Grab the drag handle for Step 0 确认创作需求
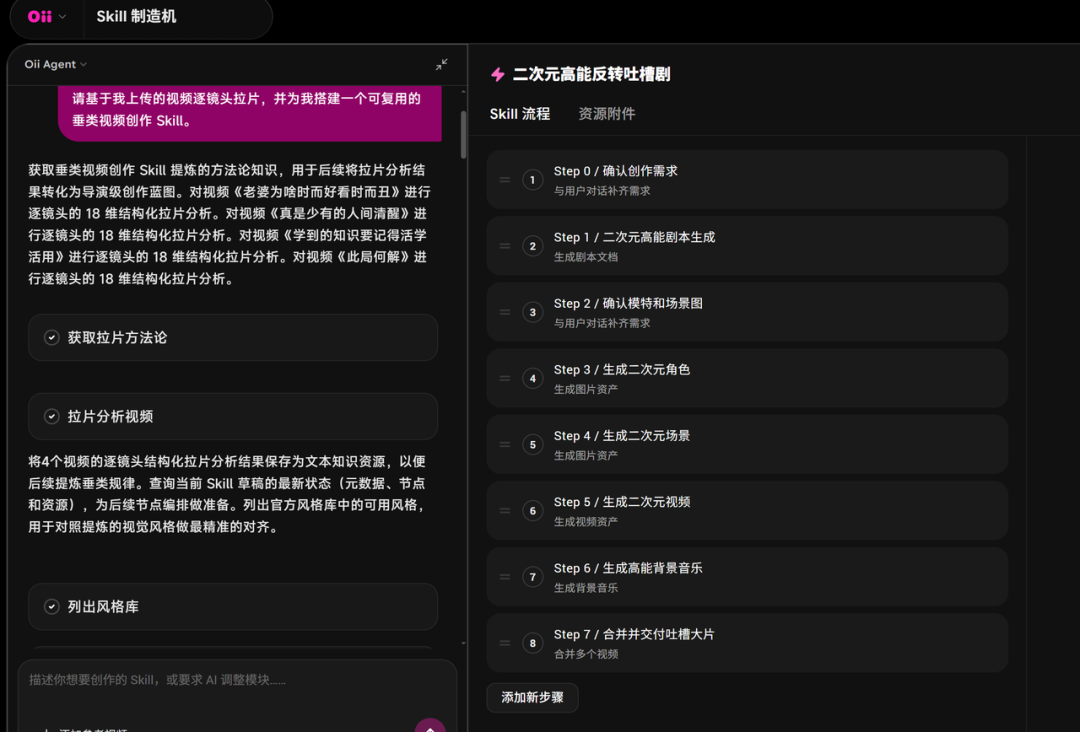The width and height of the screenshot is (1080, 732). (505, 180)
